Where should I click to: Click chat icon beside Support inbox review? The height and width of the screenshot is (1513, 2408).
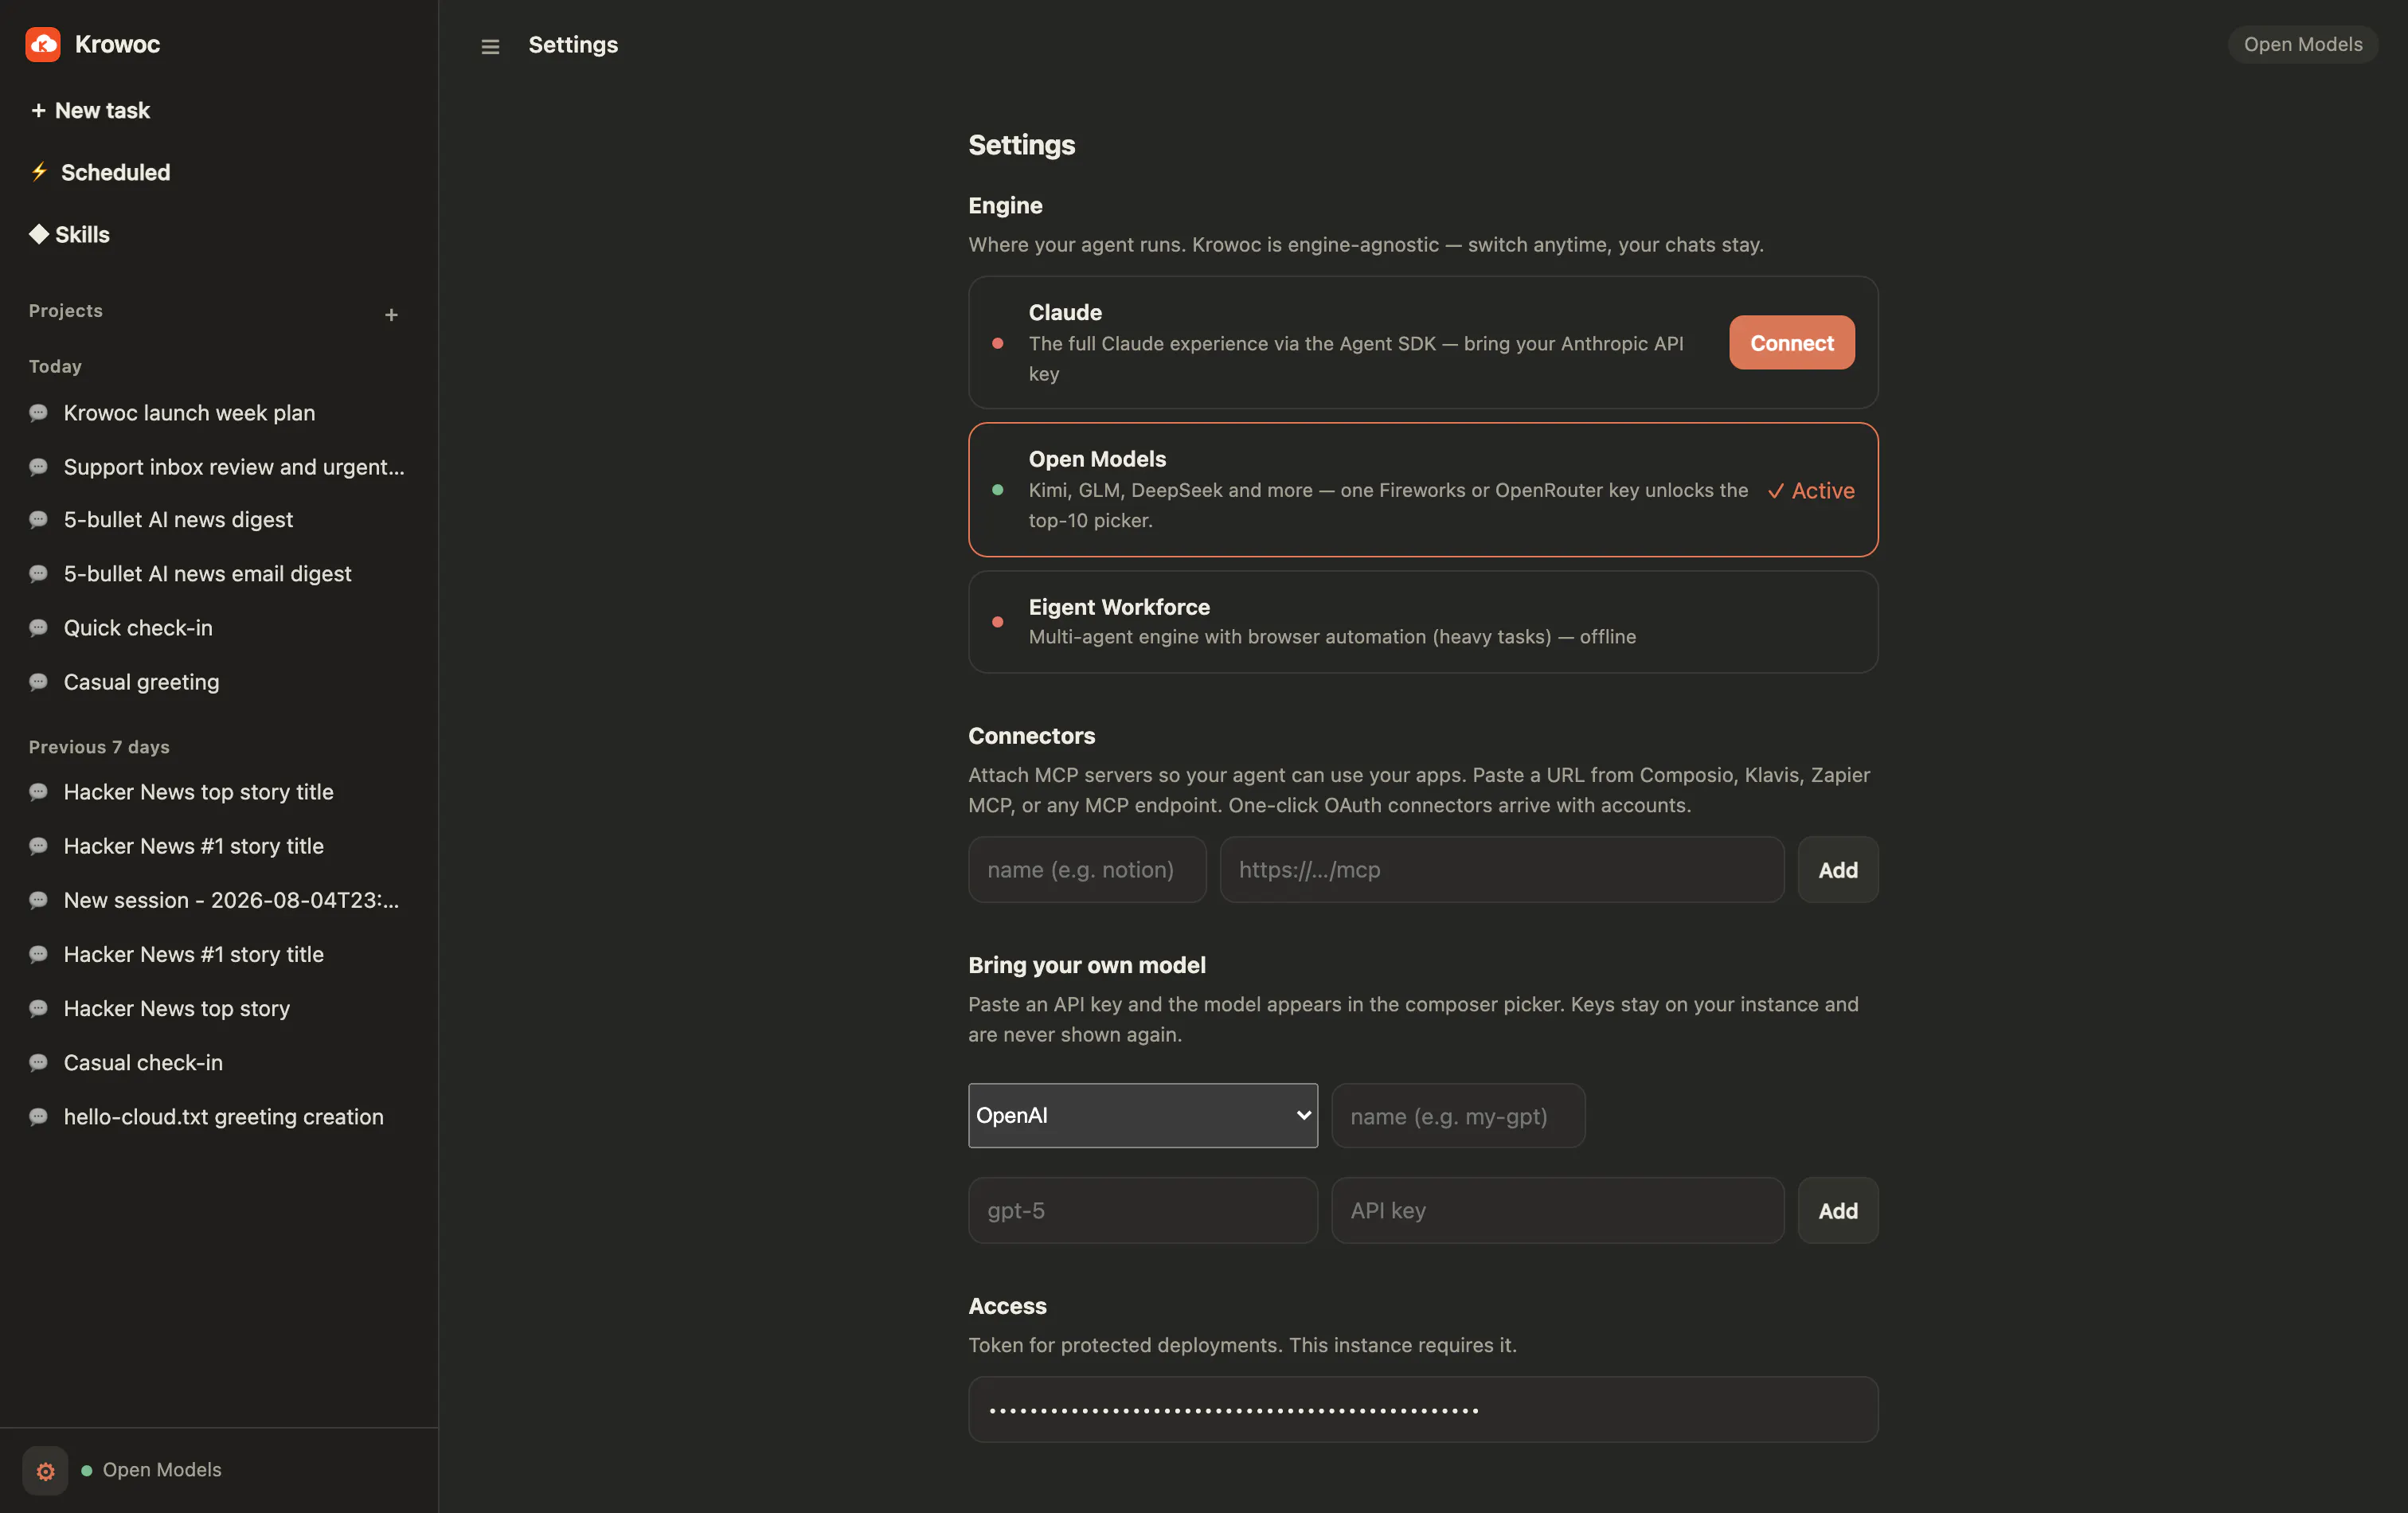[x=38, y=467]
